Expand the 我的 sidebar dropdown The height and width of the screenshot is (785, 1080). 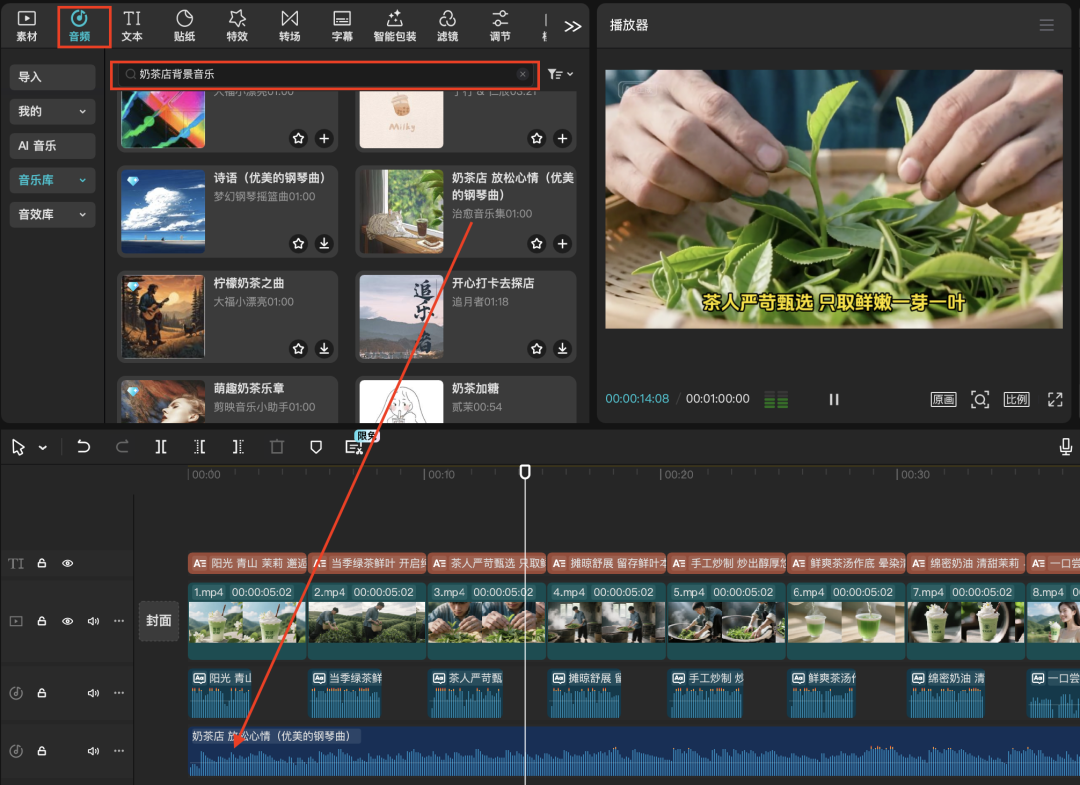point(52,111)
